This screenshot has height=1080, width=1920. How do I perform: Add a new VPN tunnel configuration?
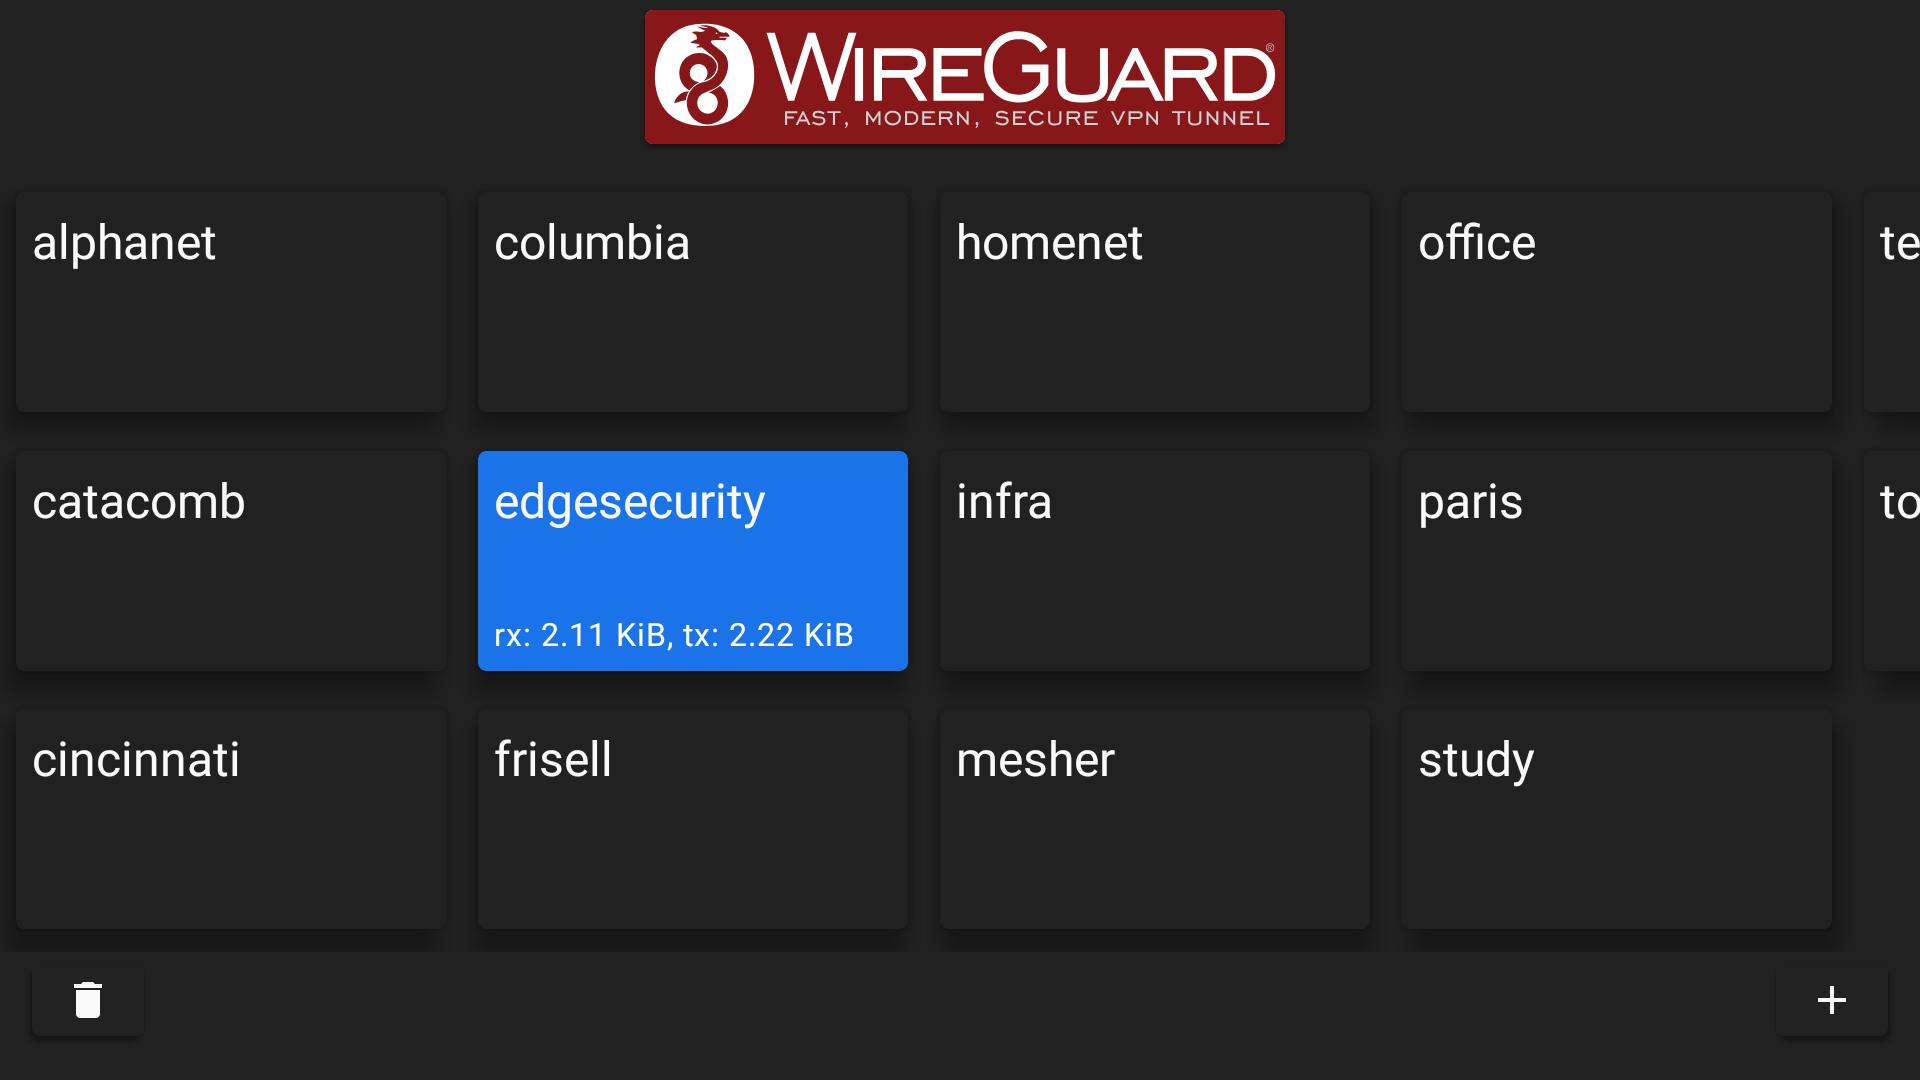pyautogui.click(x=1832, y=998)
